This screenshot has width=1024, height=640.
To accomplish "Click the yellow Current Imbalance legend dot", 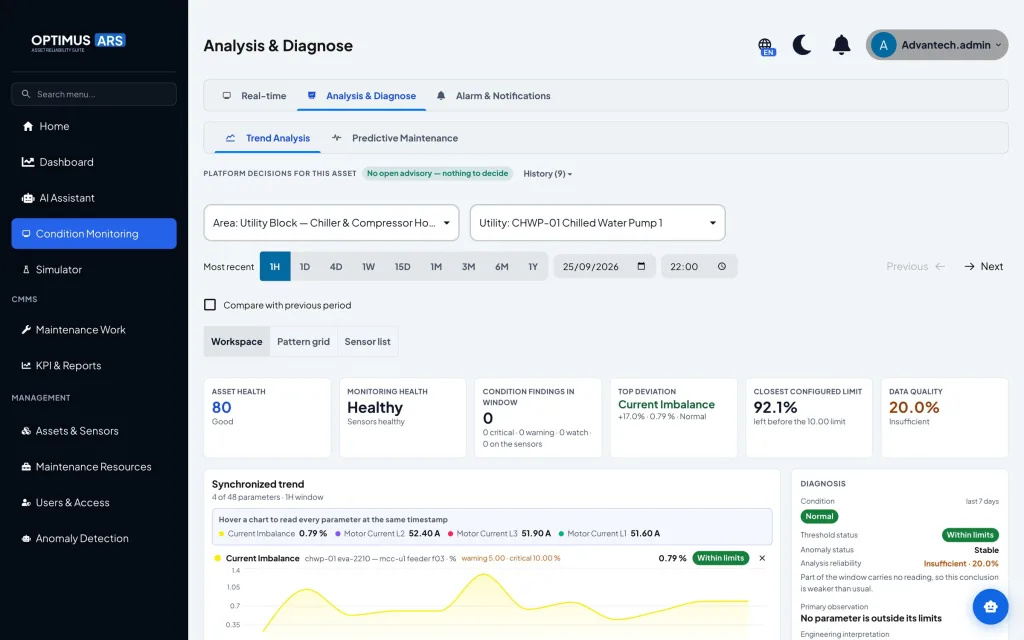I will tap(221, 534).
